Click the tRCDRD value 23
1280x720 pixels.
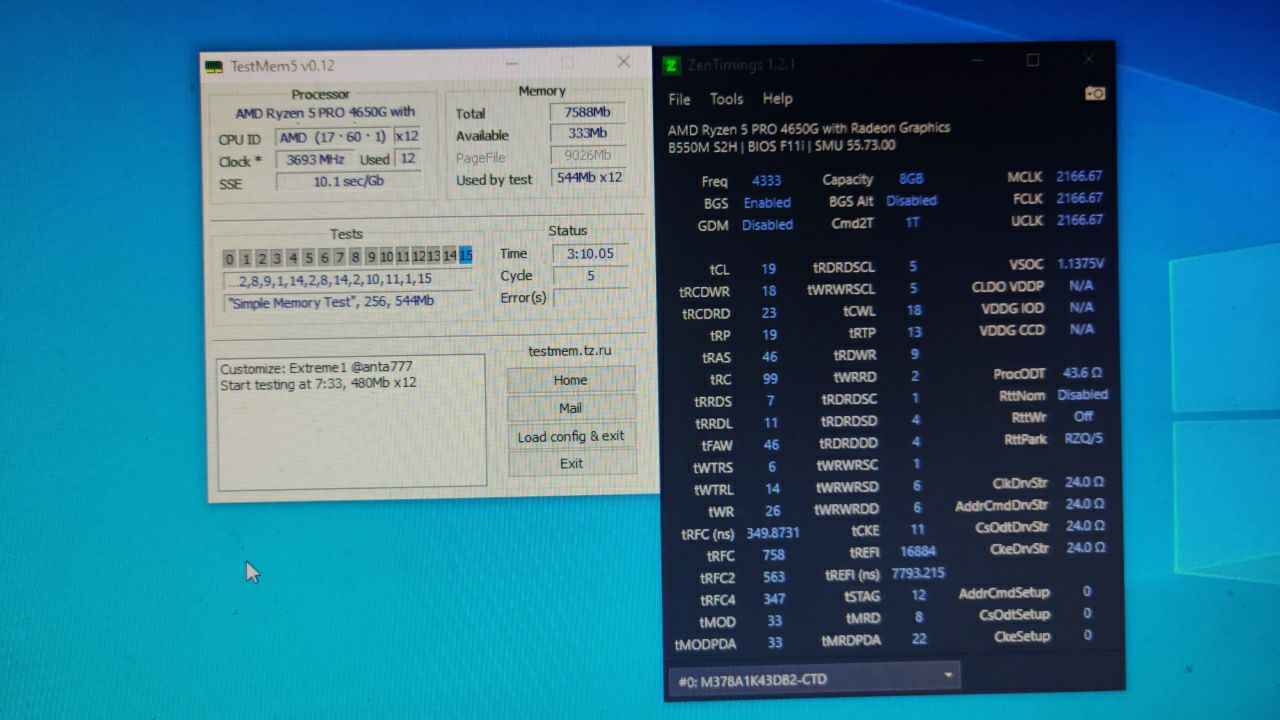[768, 313]
